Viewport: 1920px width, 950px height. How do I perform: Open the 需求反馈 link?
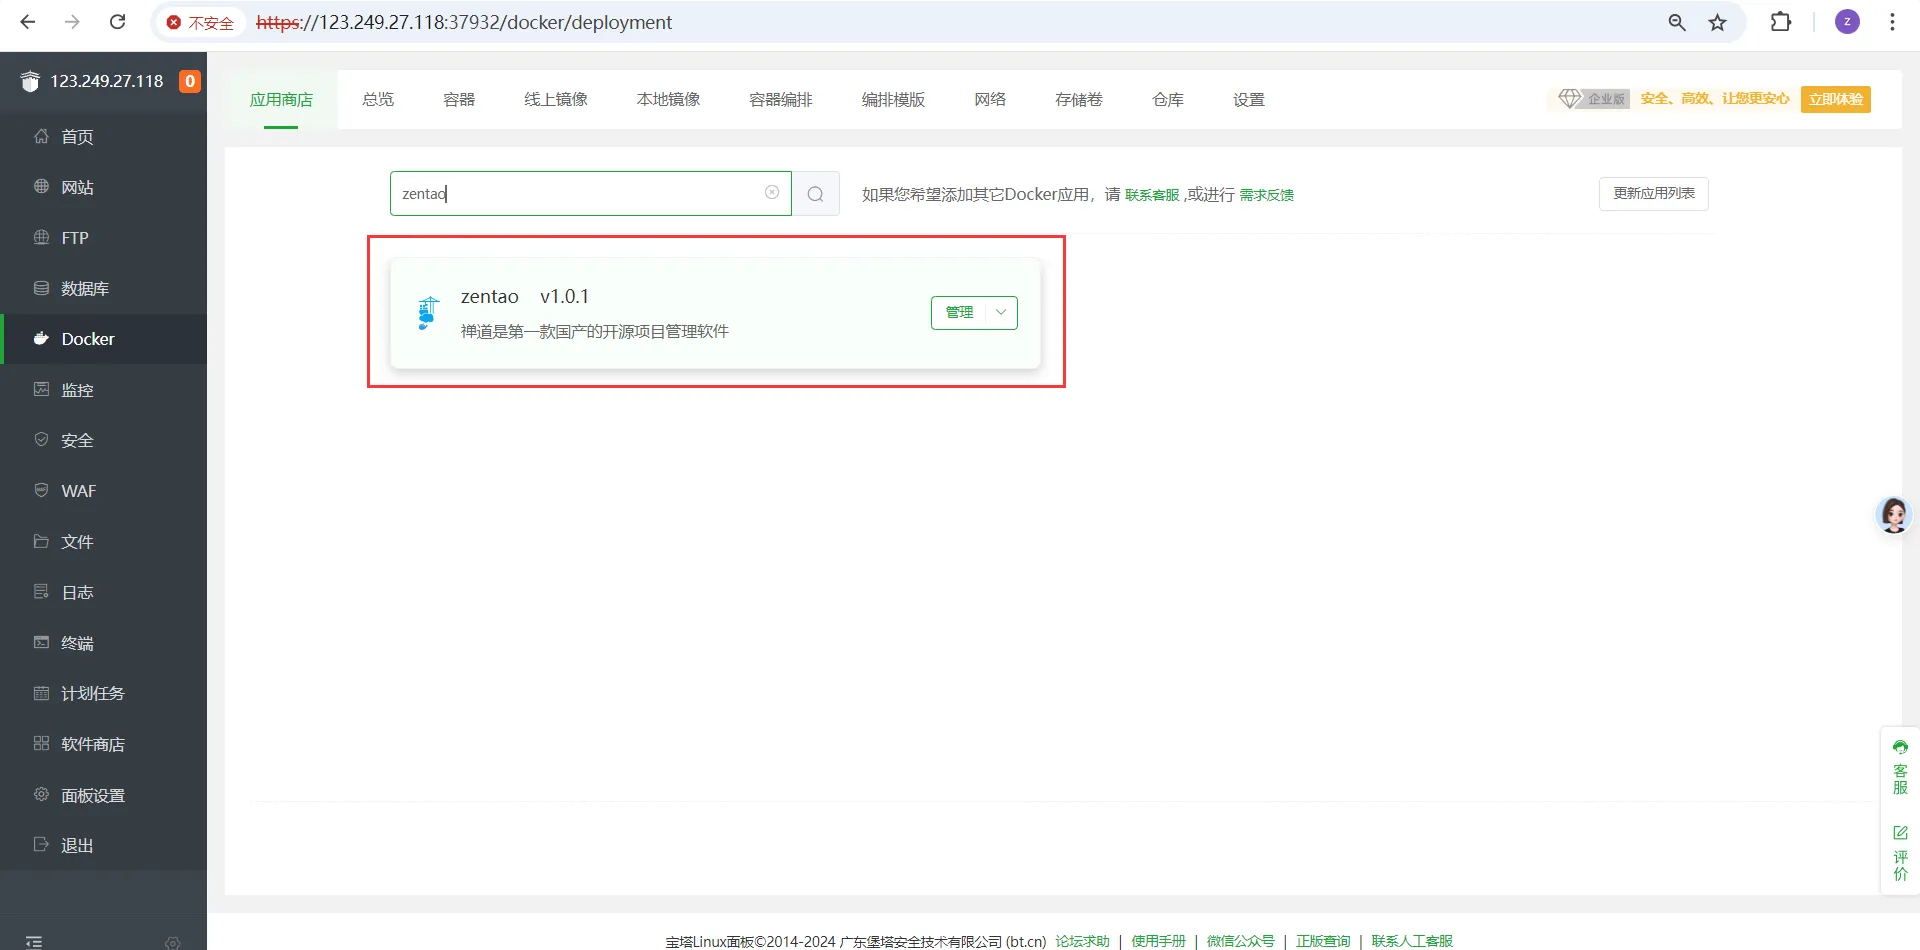[1267, 195]
